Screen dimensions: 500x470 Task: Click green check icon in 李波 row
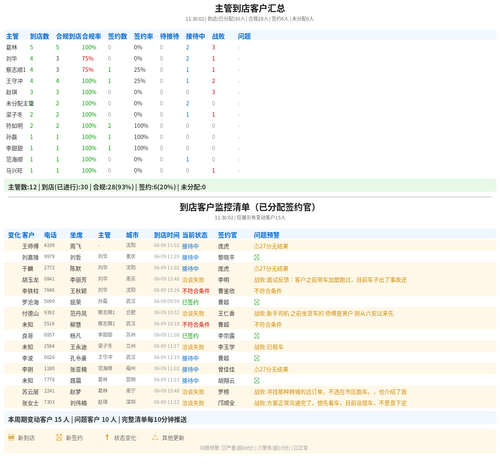257,358
